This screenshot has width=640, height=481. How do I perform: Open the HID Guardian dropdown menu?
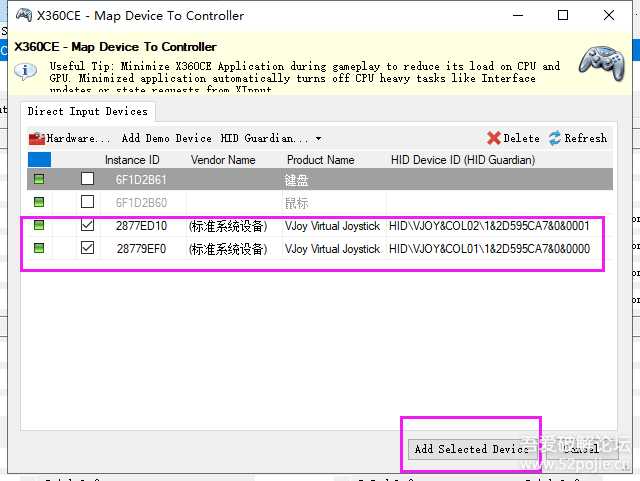[x=271, y=138]
